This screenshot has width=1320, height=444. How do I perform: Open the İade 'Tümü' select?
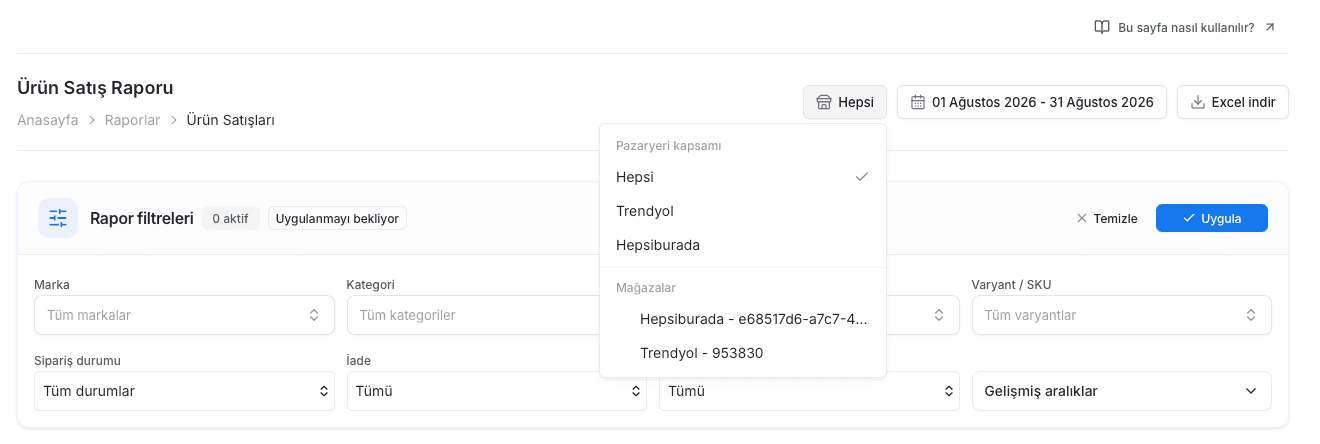click(497, 391)
